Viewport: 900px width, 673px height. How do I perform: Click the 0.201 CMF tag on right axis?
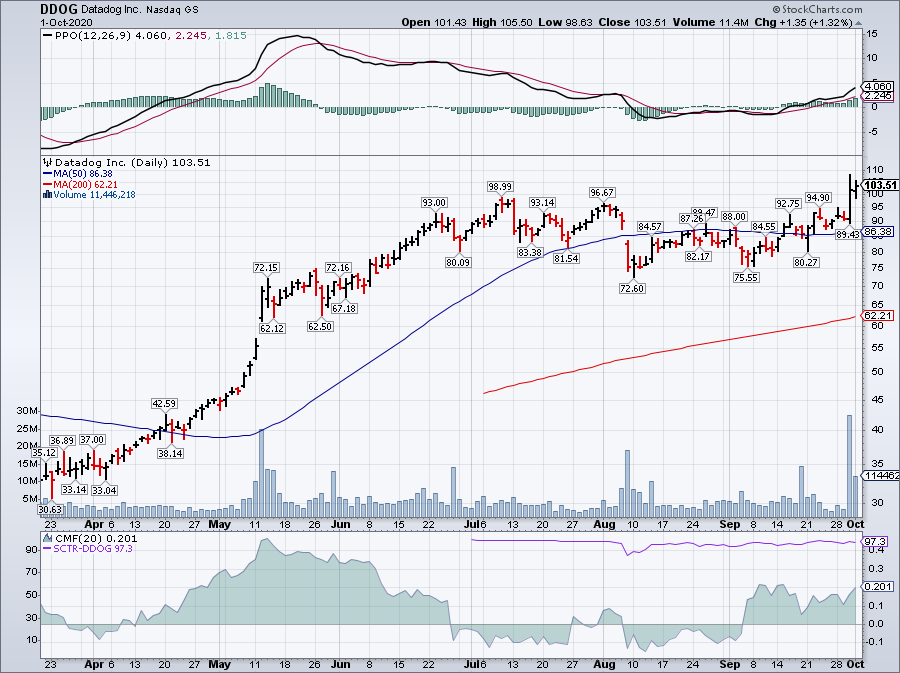point(878,586)
